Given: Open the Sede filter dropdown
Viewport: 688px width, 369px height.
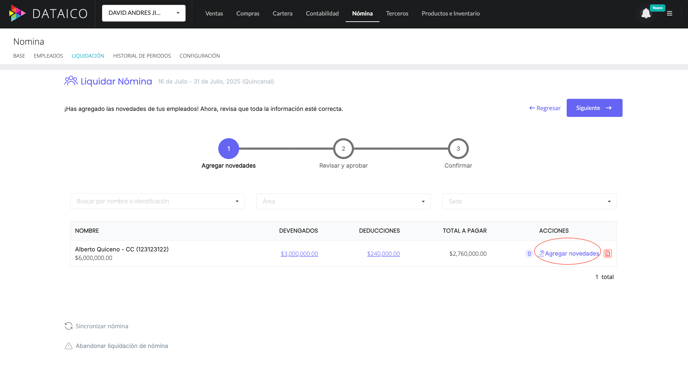Looking at the screenshot, I should (x=529, y=201).
